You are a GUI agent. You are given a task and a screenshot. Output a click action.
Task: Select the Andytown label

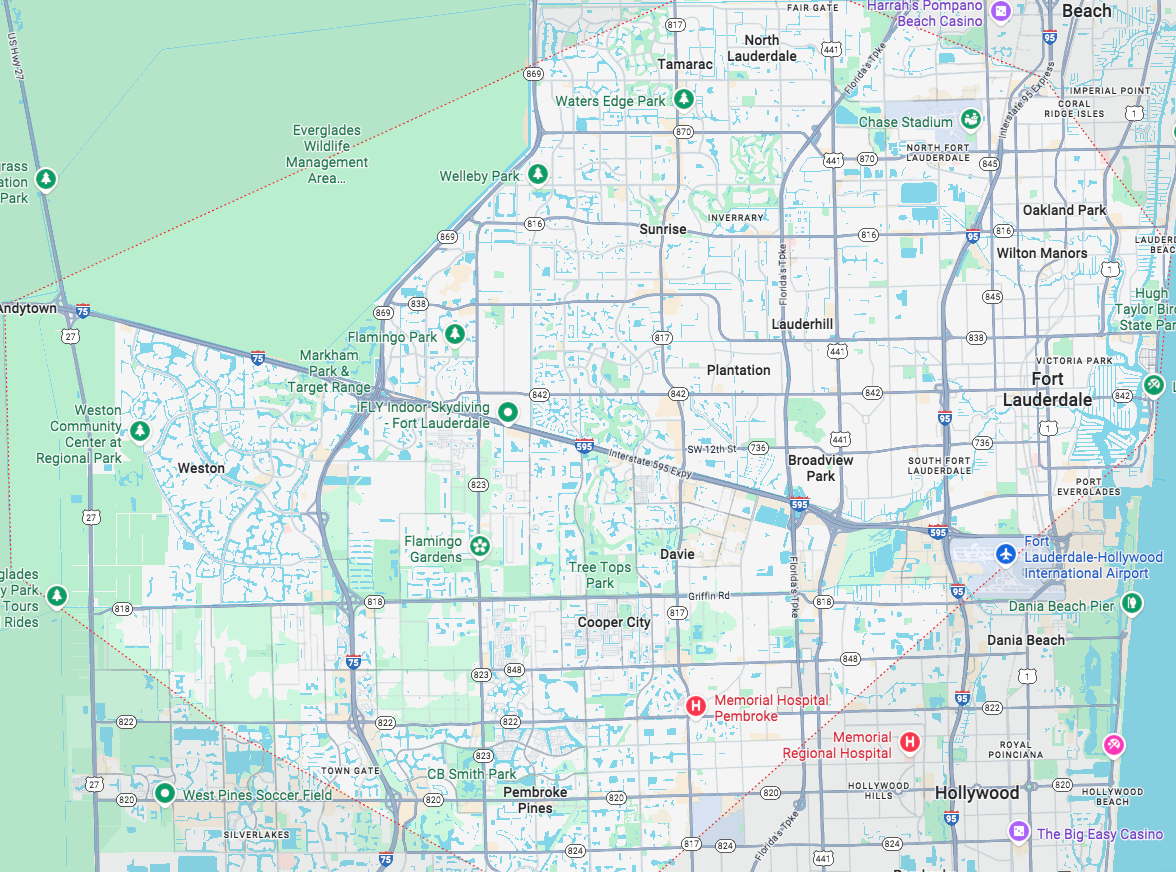coord(28,308)
